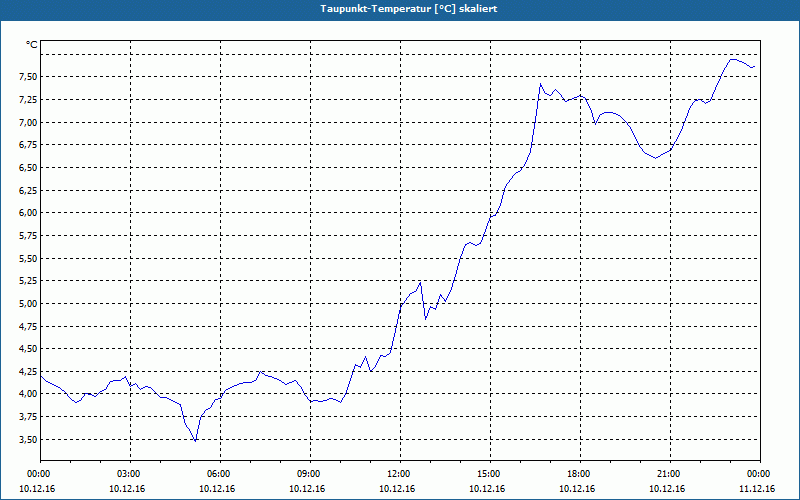Select the 09:00 time label
The image size is (800, 500).
tap(307, 474)
